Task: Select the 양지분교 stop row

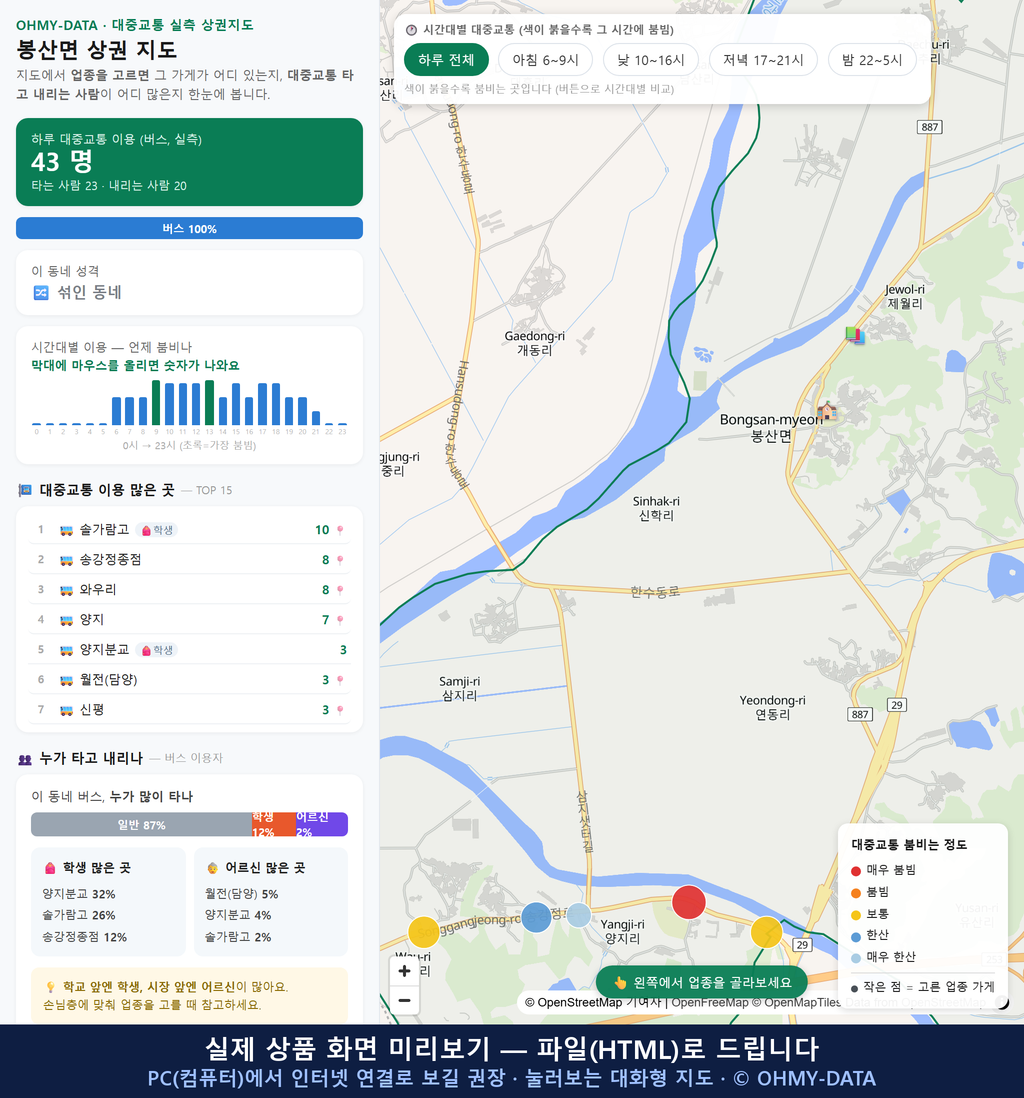Action: click(189, 650)
